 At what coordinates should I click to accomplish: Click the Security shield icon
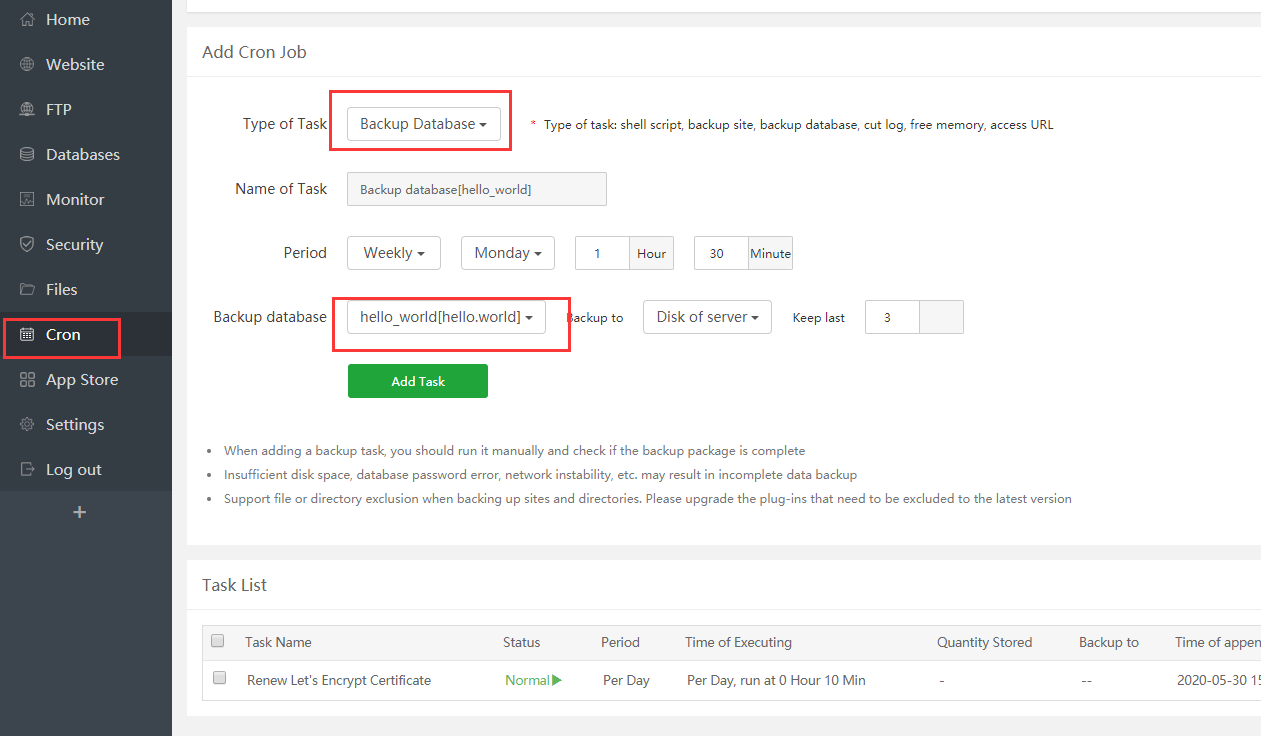pos(27,245)
